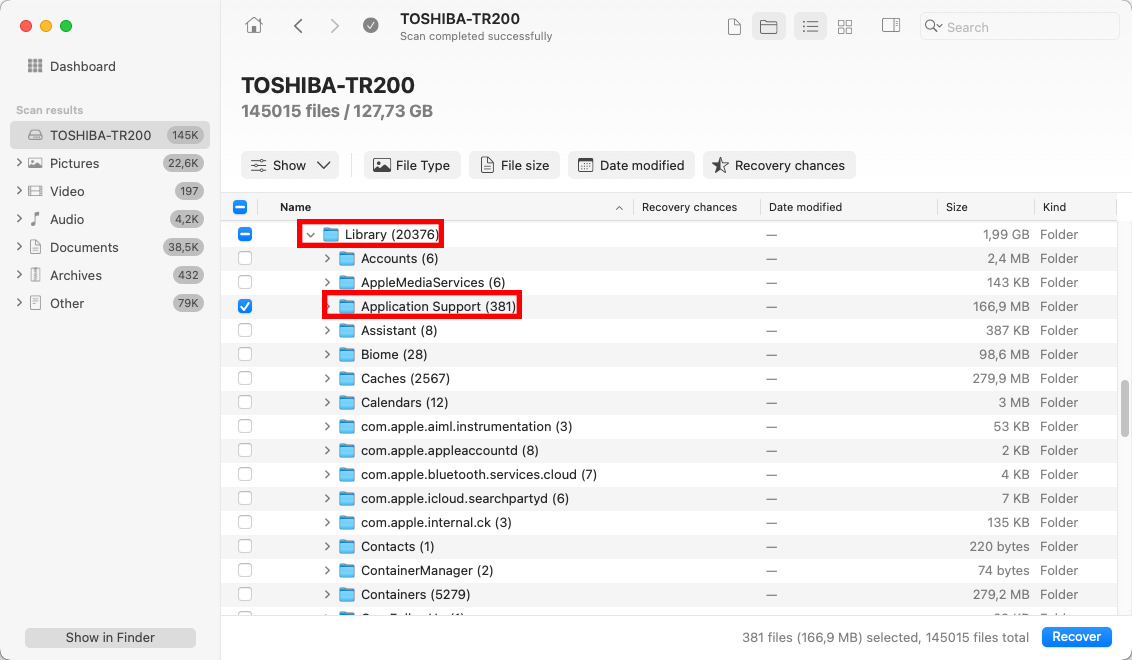Navigate back with the left arrow
The width and height of the screenshot is (1132, 660).
click(x=298, y=26)
